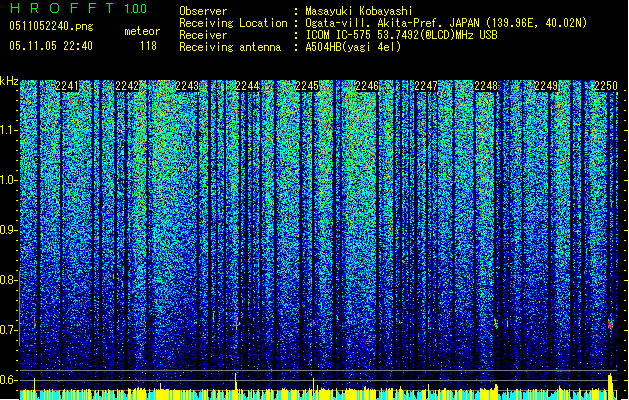Click the Receiving Location label
Viewport: 629px width, 400px height.
233,23
